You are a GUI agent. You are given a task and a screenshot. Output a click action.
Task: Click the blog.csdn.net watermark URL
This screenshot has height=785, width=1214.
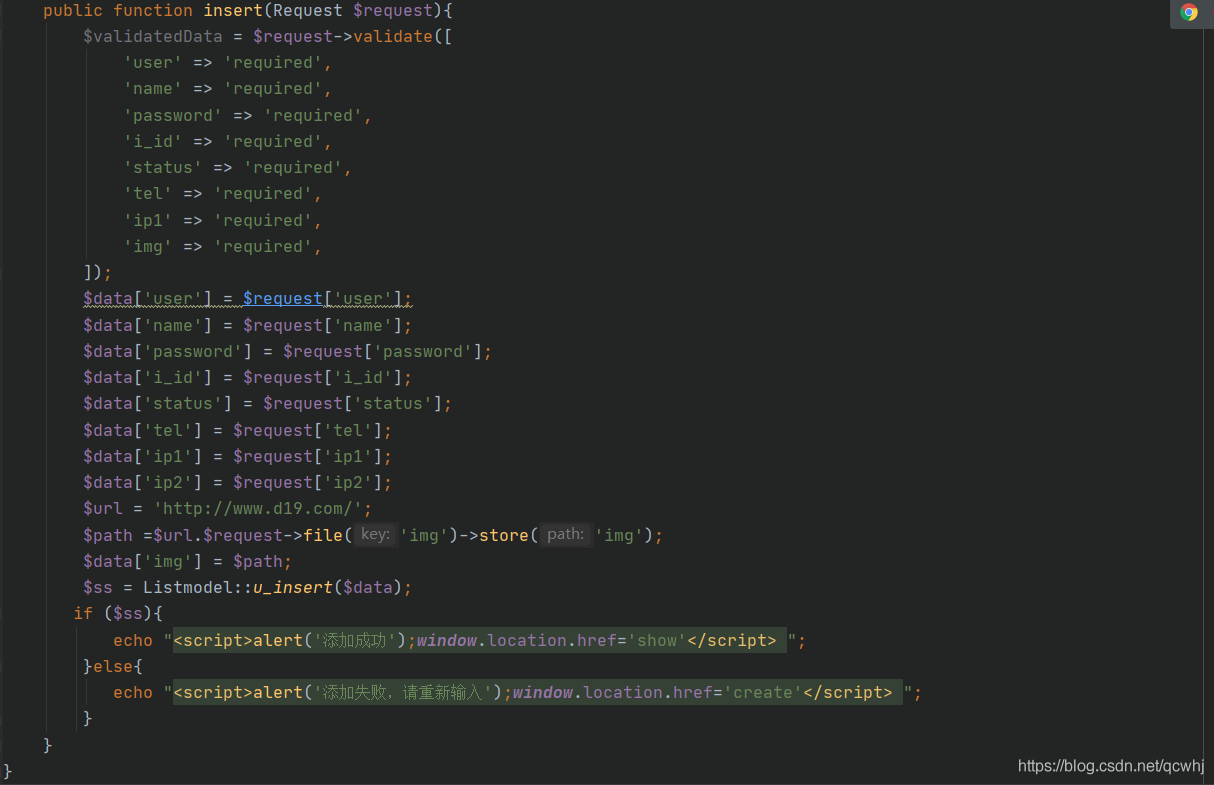tap(1110, 766)
